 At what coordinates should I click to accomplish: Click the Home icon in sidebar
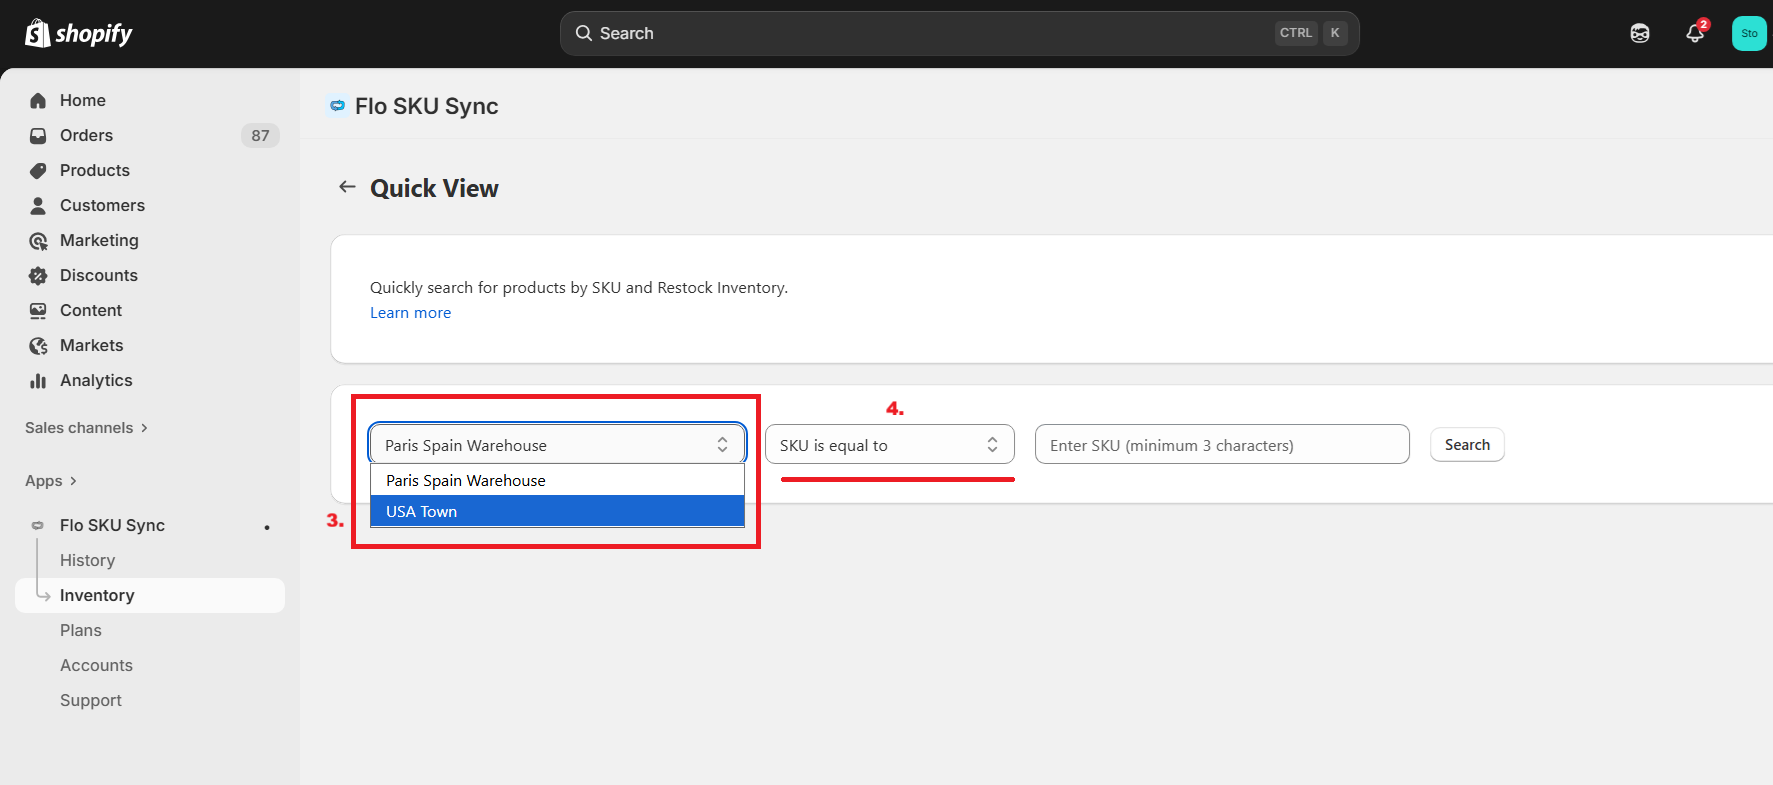pos(38,100)
